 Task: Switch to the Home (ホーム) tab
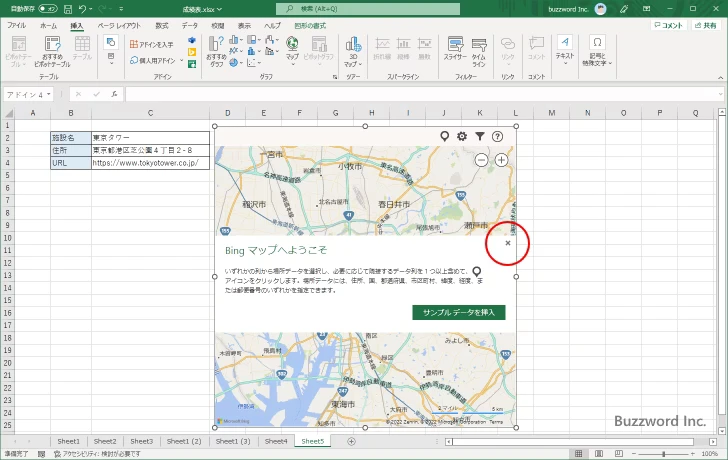[x=48, y=26]
